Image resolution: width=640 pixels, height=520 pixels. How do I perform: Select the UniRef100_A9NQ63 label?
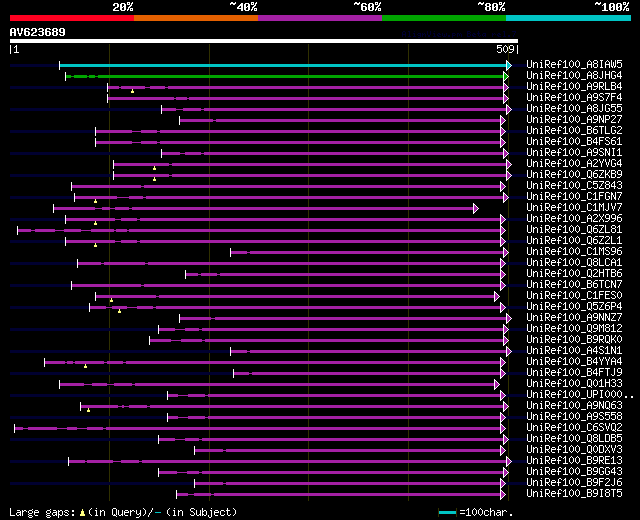[x=574, y=406]
